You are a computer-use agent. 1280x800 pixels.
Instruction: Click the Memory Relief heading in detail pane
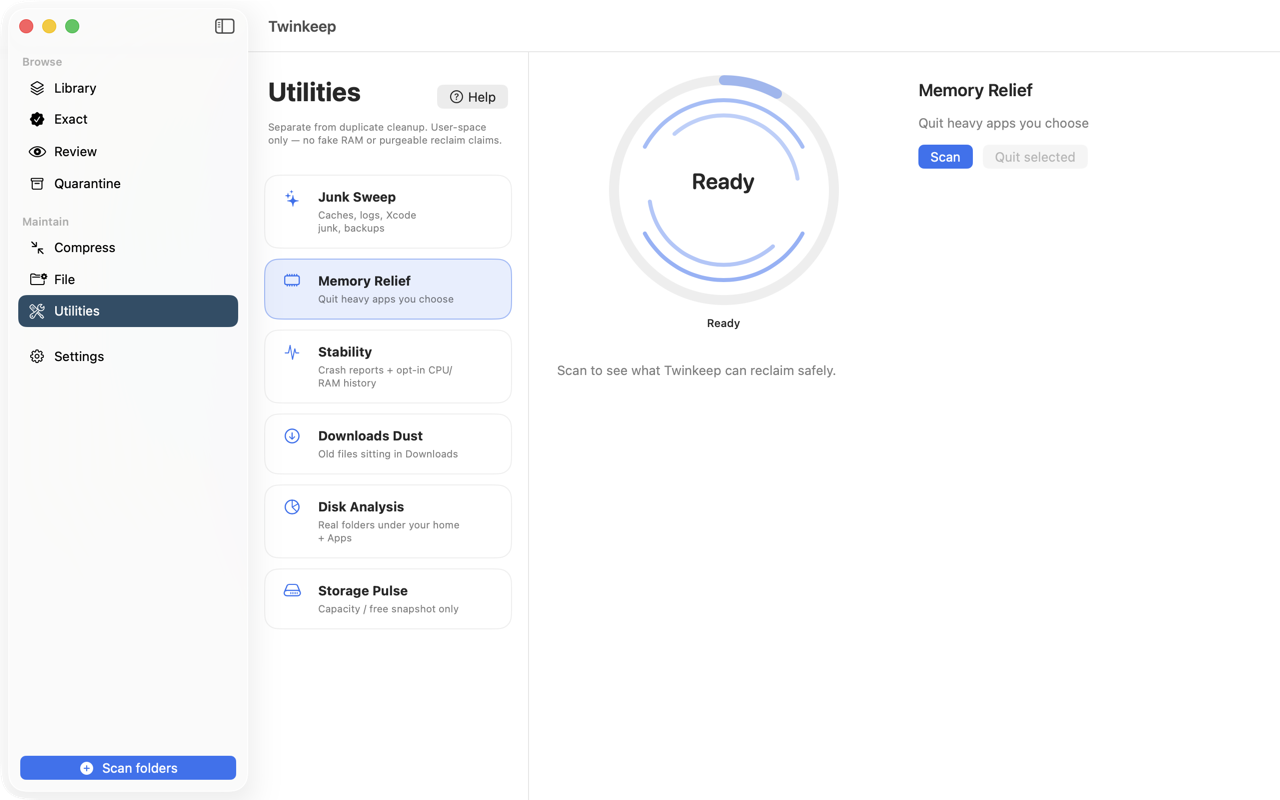click(x=975, y=90)
